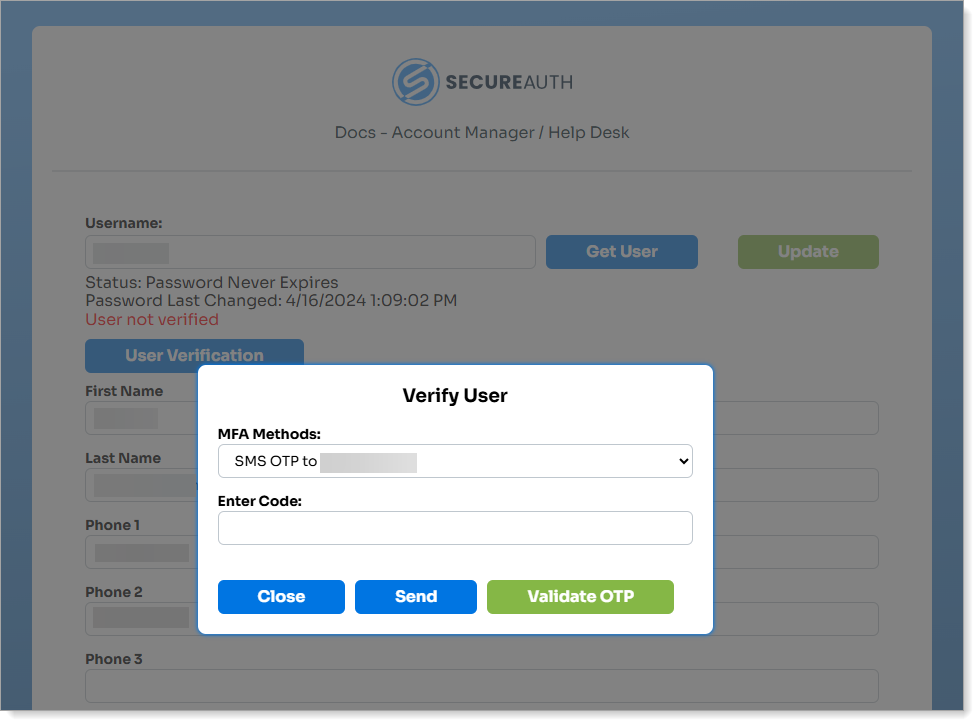Click the Get User button
The height and width of the screenshot is (726, 979).
[621, 252]
